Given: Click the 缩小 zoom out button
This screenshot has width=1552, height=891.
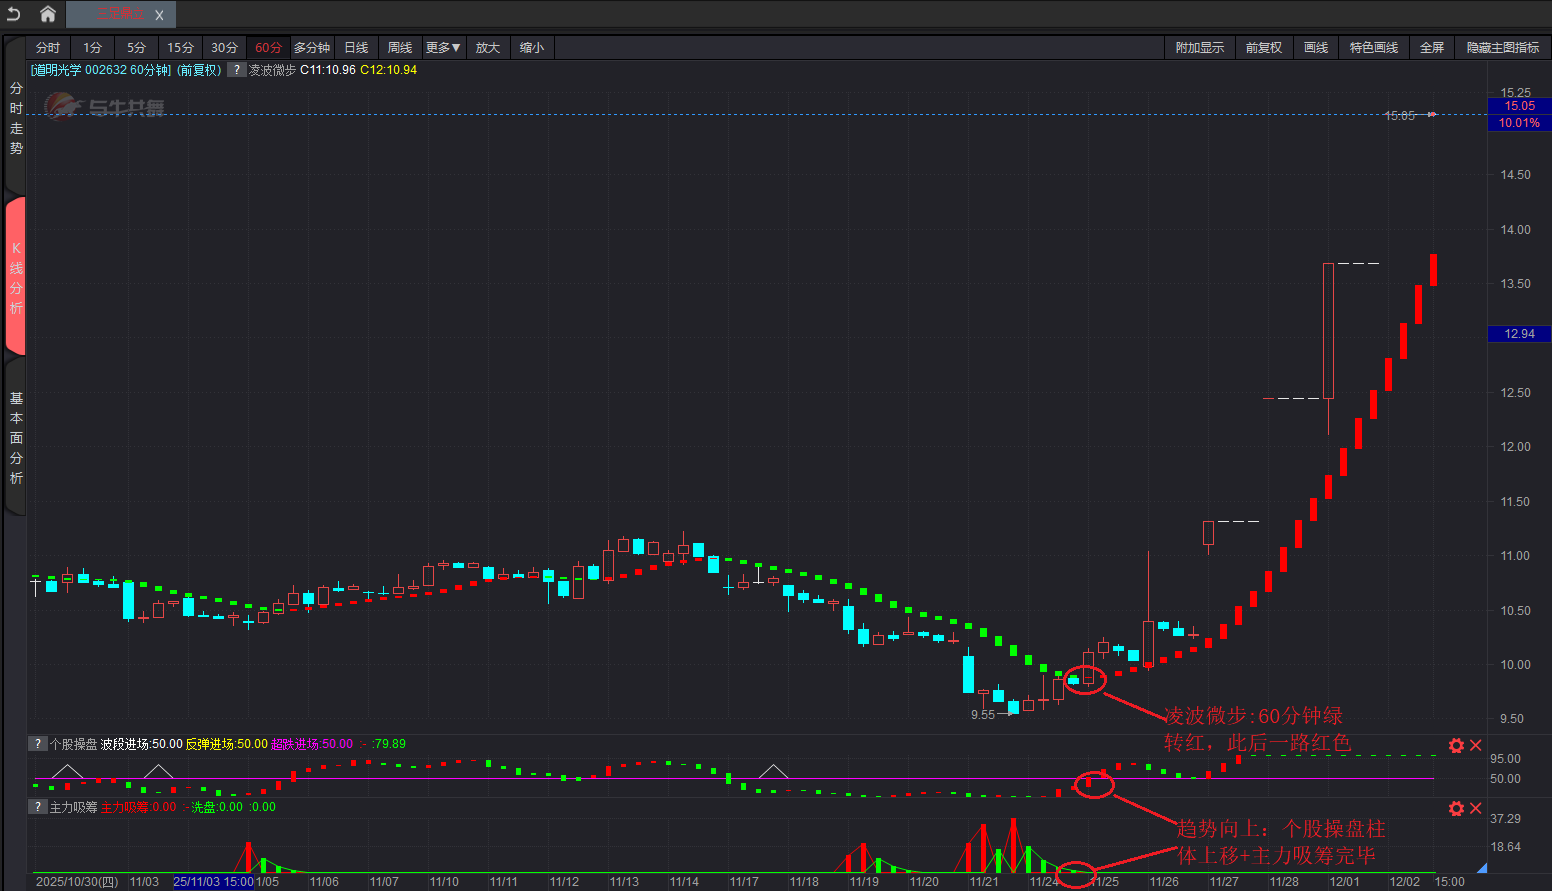Looking at the screenshot, I should [531, 48].
